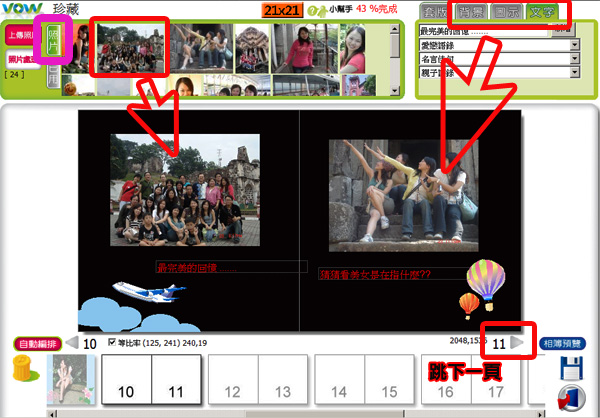The width and height of the screenshot is (600, 418).
Task: Expand the 親子語錄 dropdown
Action: pyautogui.click(x=574, y=72)
